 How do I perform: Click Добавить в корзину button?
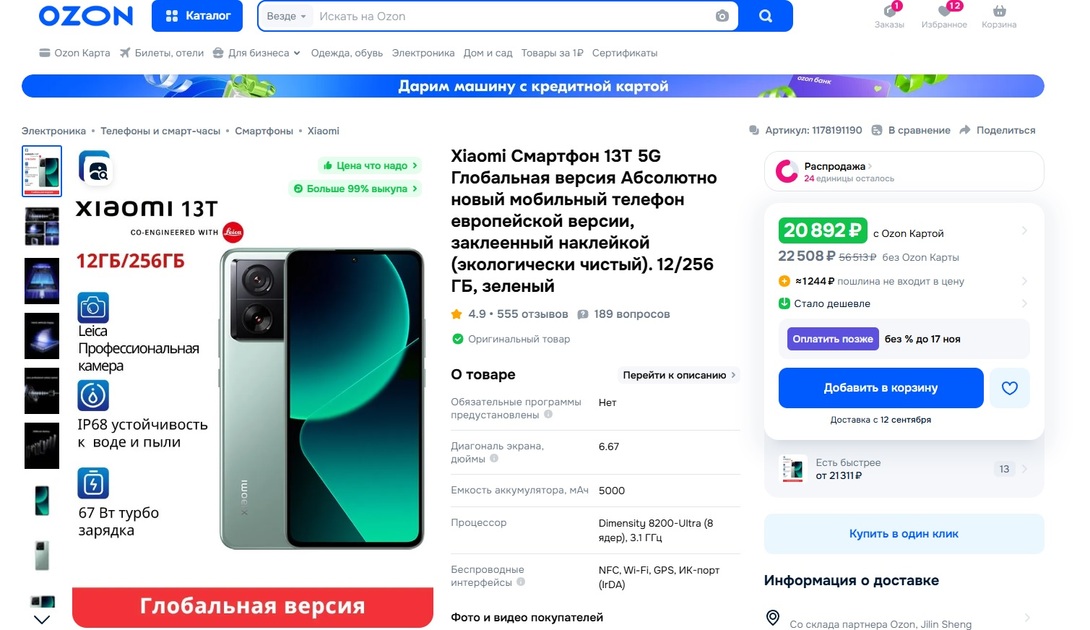(880, 388)
